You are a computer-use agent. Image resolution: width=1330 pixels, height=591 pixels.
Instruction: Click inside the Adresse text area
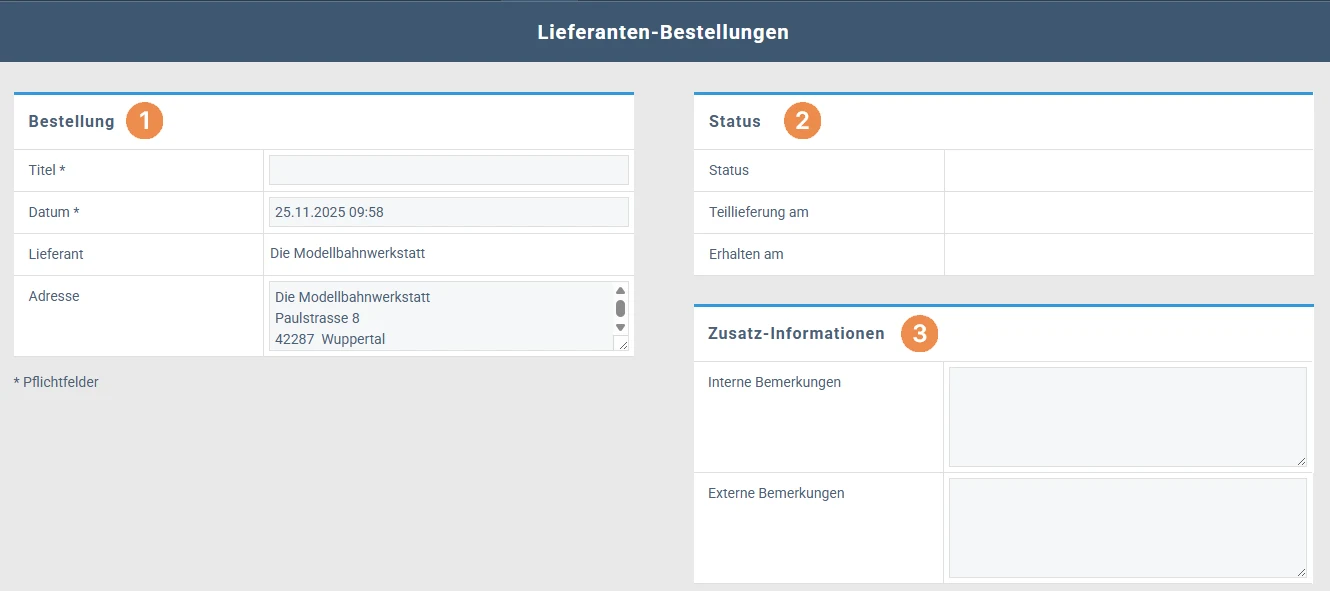tap(440, 316)
